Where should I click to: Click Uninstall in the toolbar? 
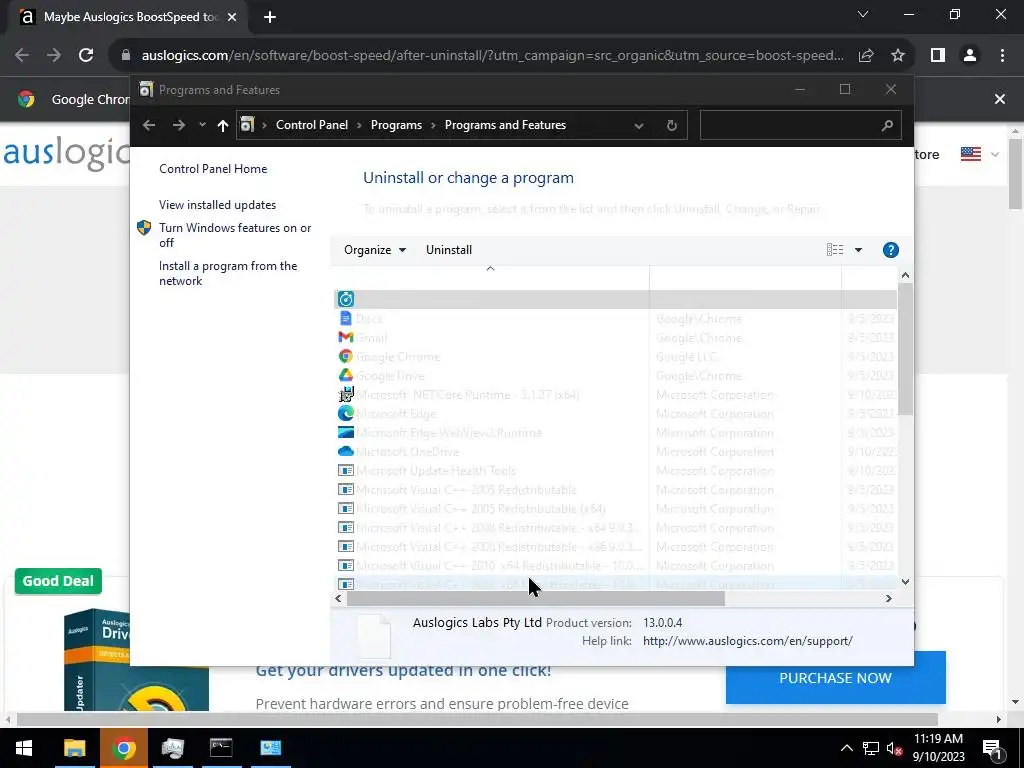point(449,249)
